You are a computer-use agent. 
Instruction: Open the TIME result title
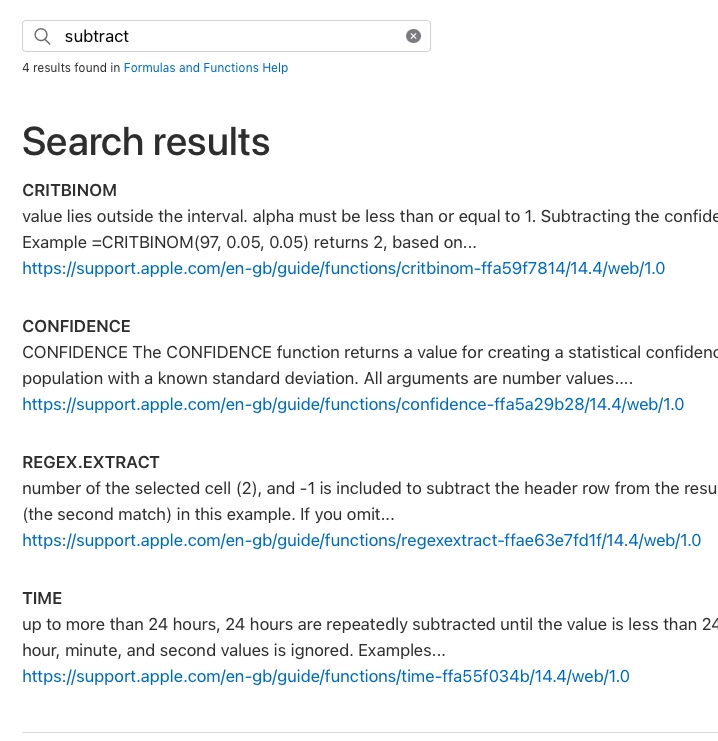pyautogui.click(x=42, y=598)
